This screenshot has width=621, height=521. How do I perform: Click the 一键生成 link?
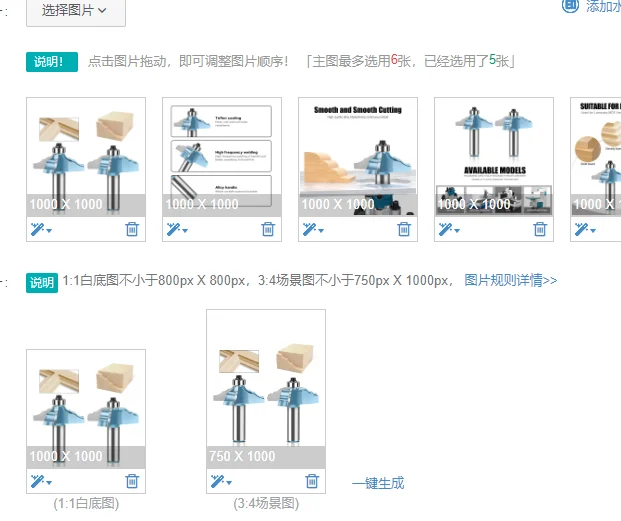pos(378,483)
